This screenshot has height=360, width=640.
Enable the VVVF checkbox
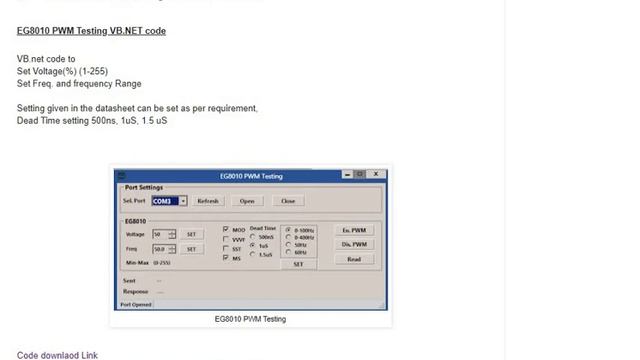click(x=226, y=239)
